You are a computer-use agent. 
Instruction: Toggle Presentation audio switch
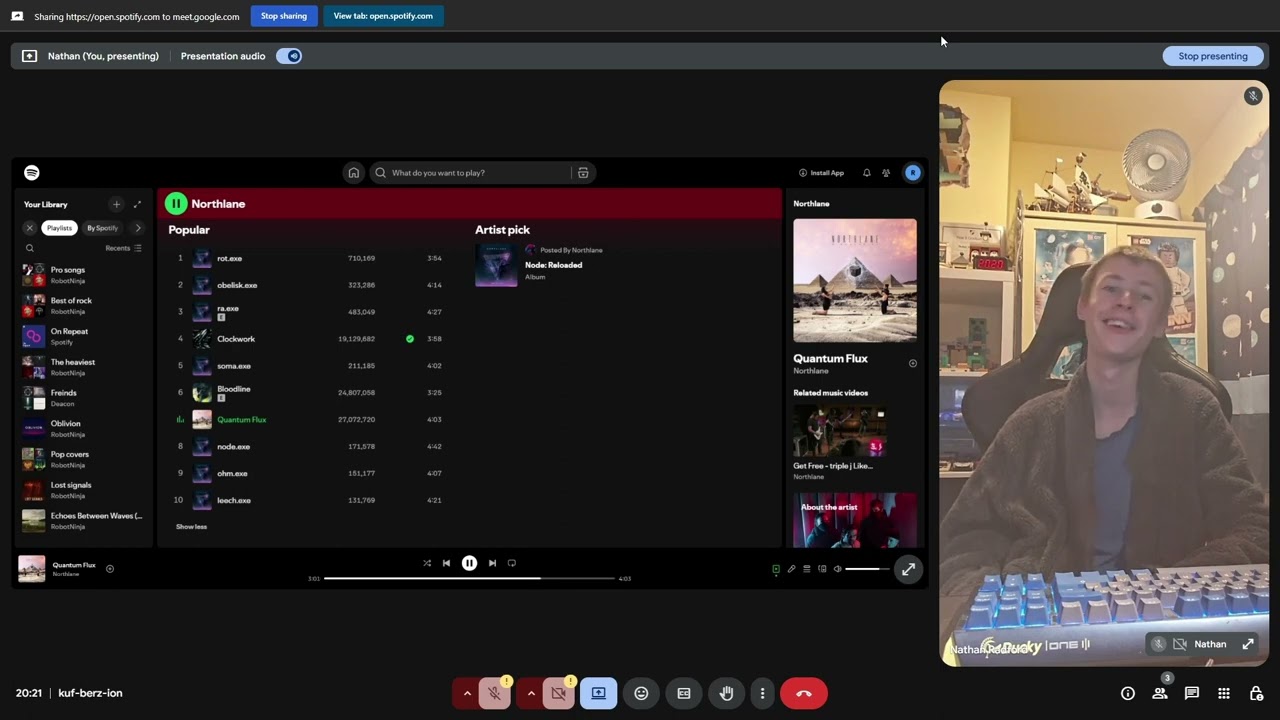tap(289, 56)
